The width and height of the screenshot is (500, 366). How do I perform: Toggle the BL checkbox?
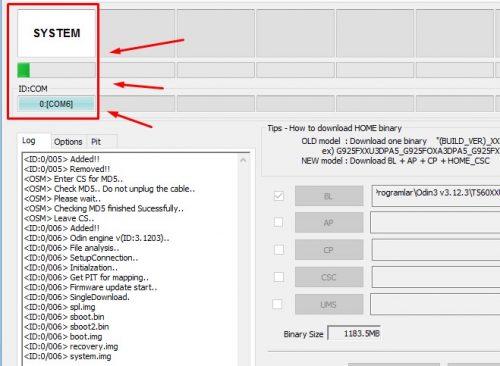[279, 196]
